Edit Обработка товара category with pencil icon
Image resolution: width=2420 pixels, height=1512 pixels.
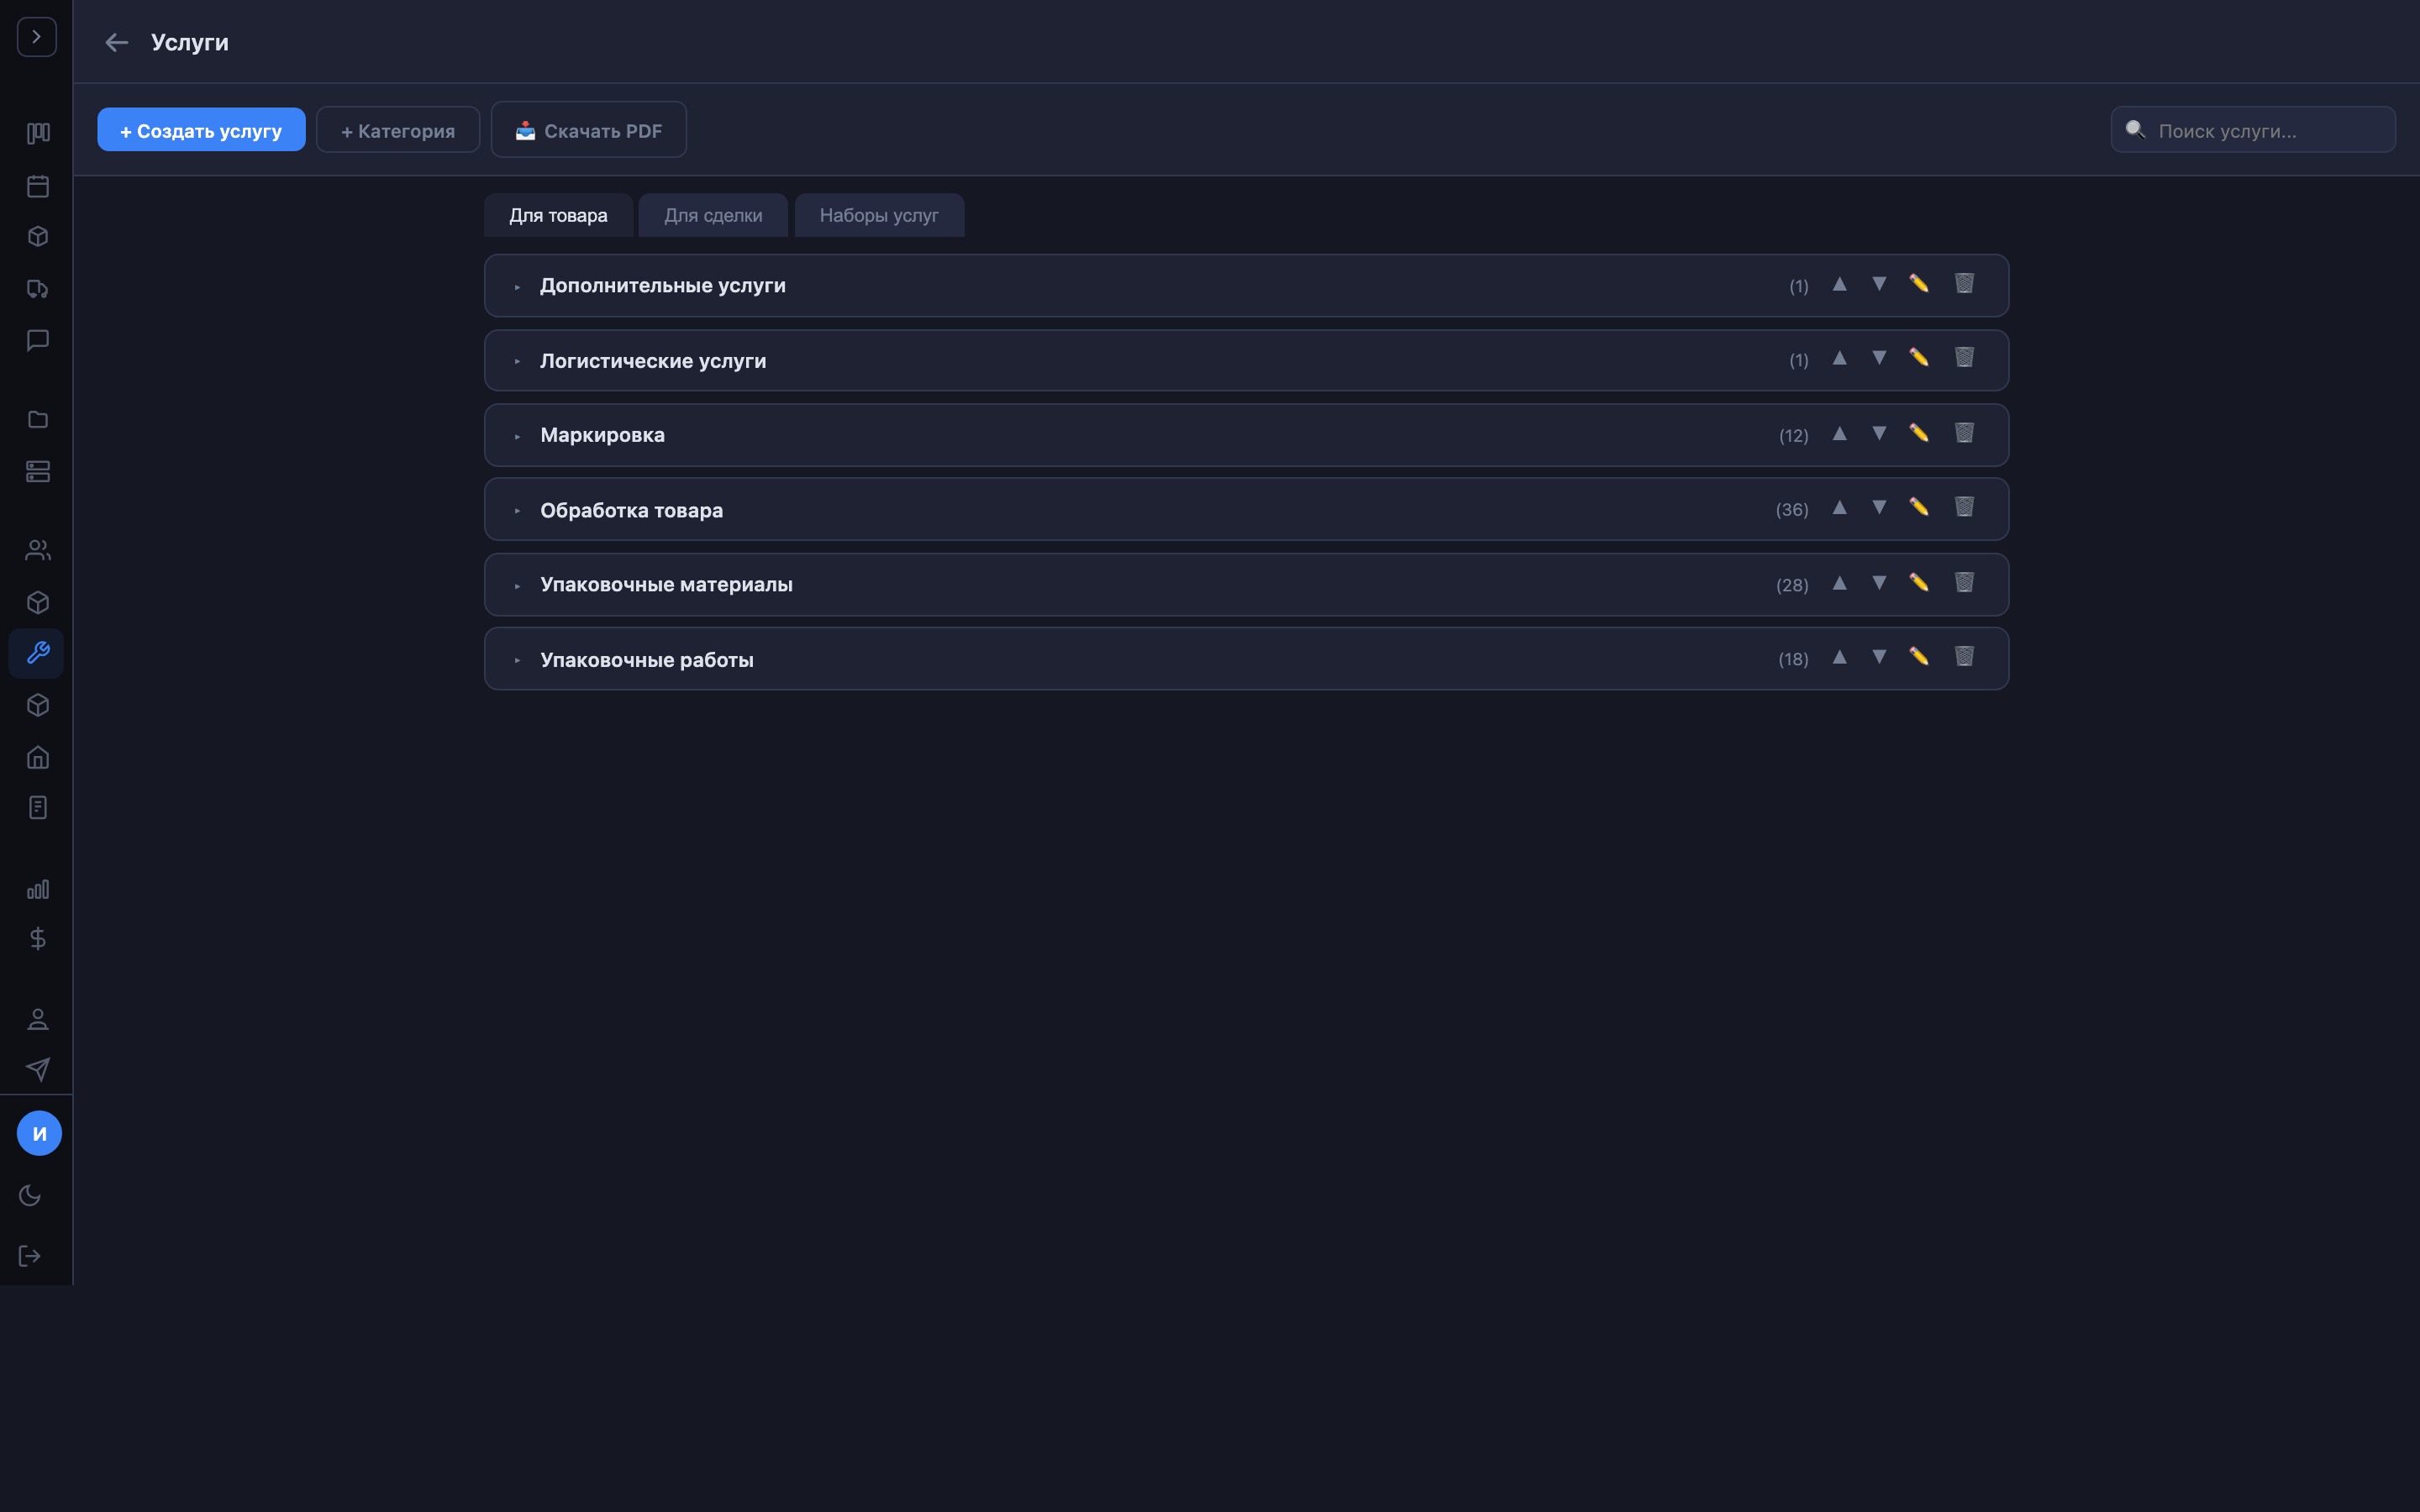tap(1918, 508)
